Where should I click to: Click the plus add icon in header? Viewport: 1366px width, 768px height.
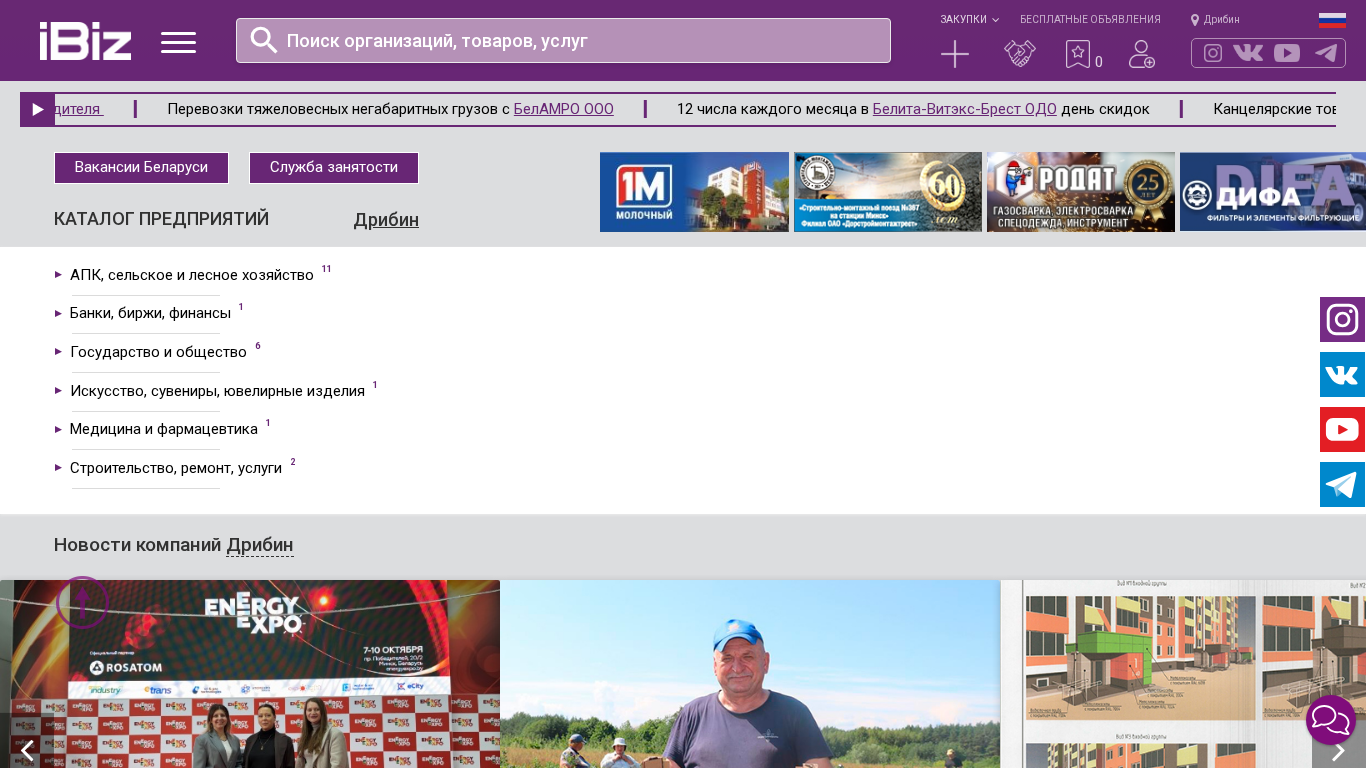pyautogui.click(x=955, y=54)
